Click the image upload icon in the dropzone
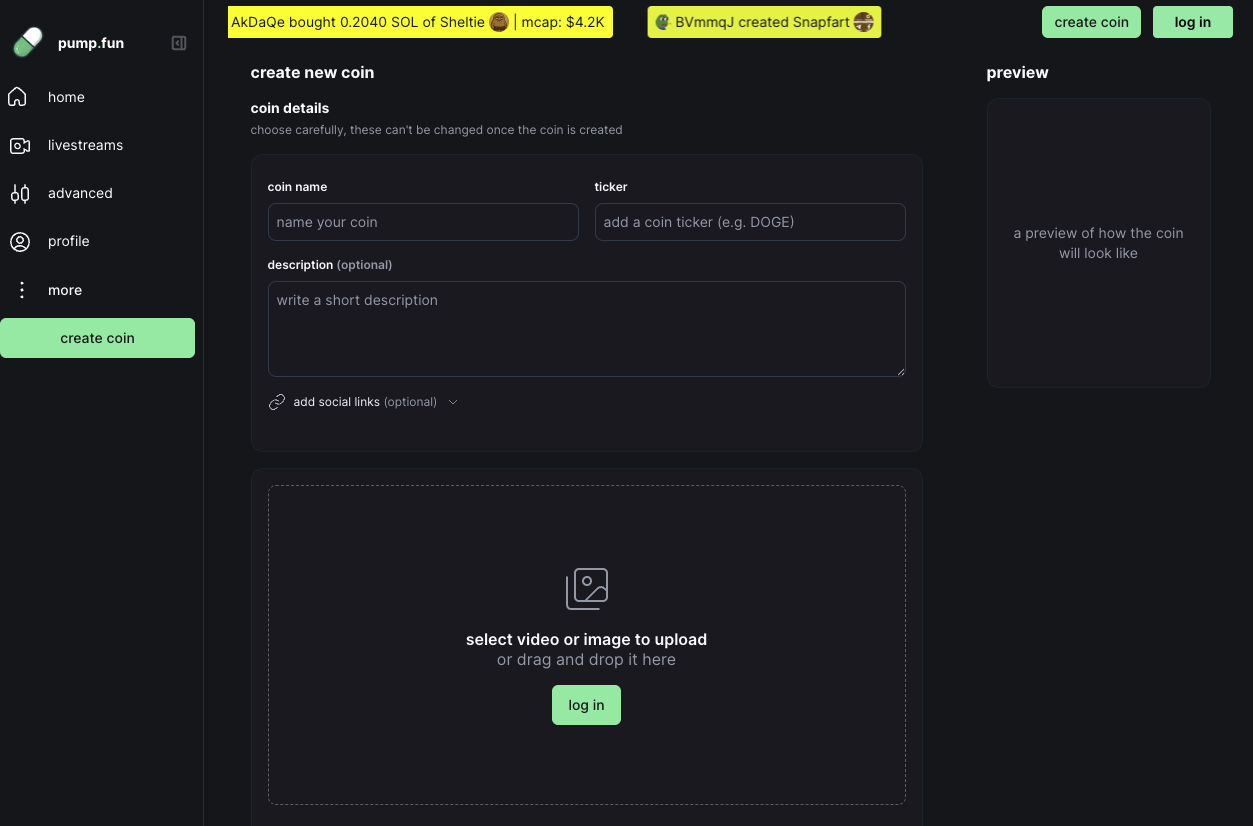The width and height of the screenshot is (1253, 826). [586, 588]
